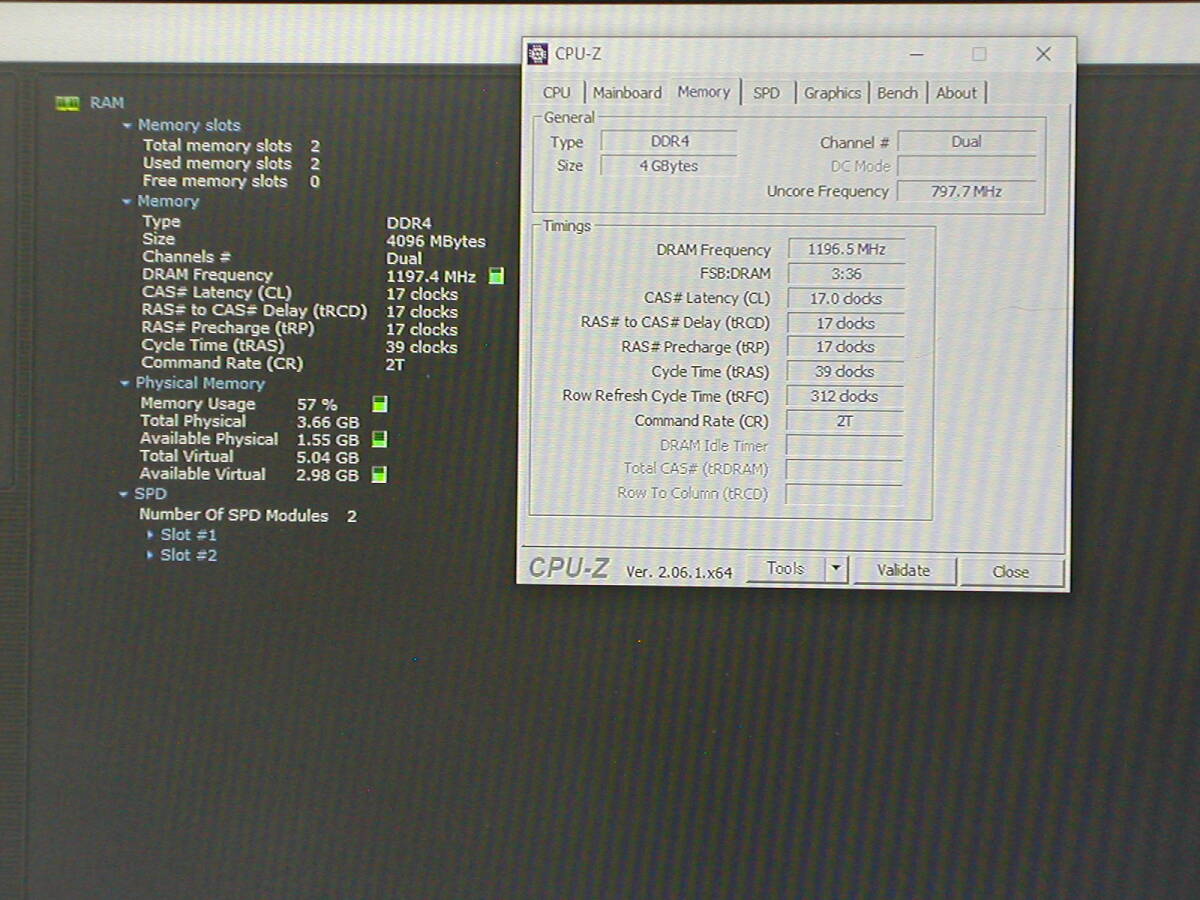
Task: Click the Validate button
Action: (903, 571)
